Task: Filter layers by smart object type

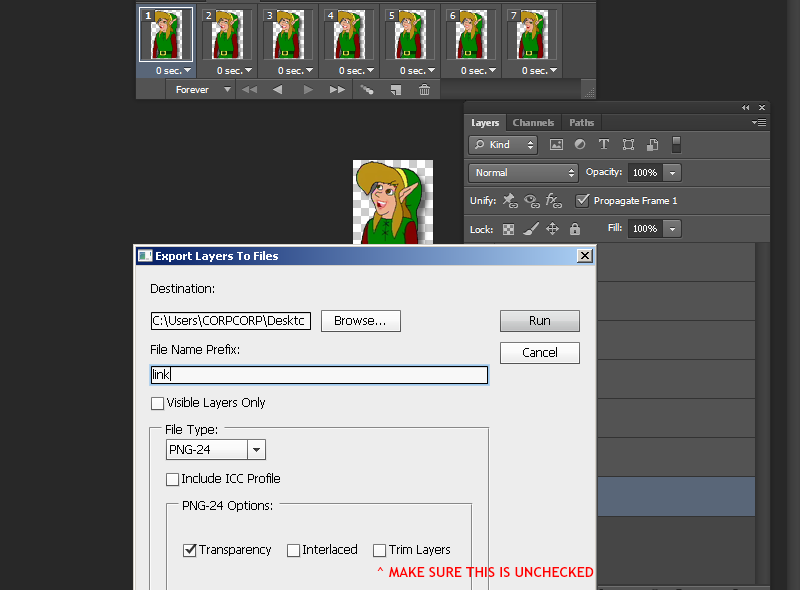Action: 653,144
